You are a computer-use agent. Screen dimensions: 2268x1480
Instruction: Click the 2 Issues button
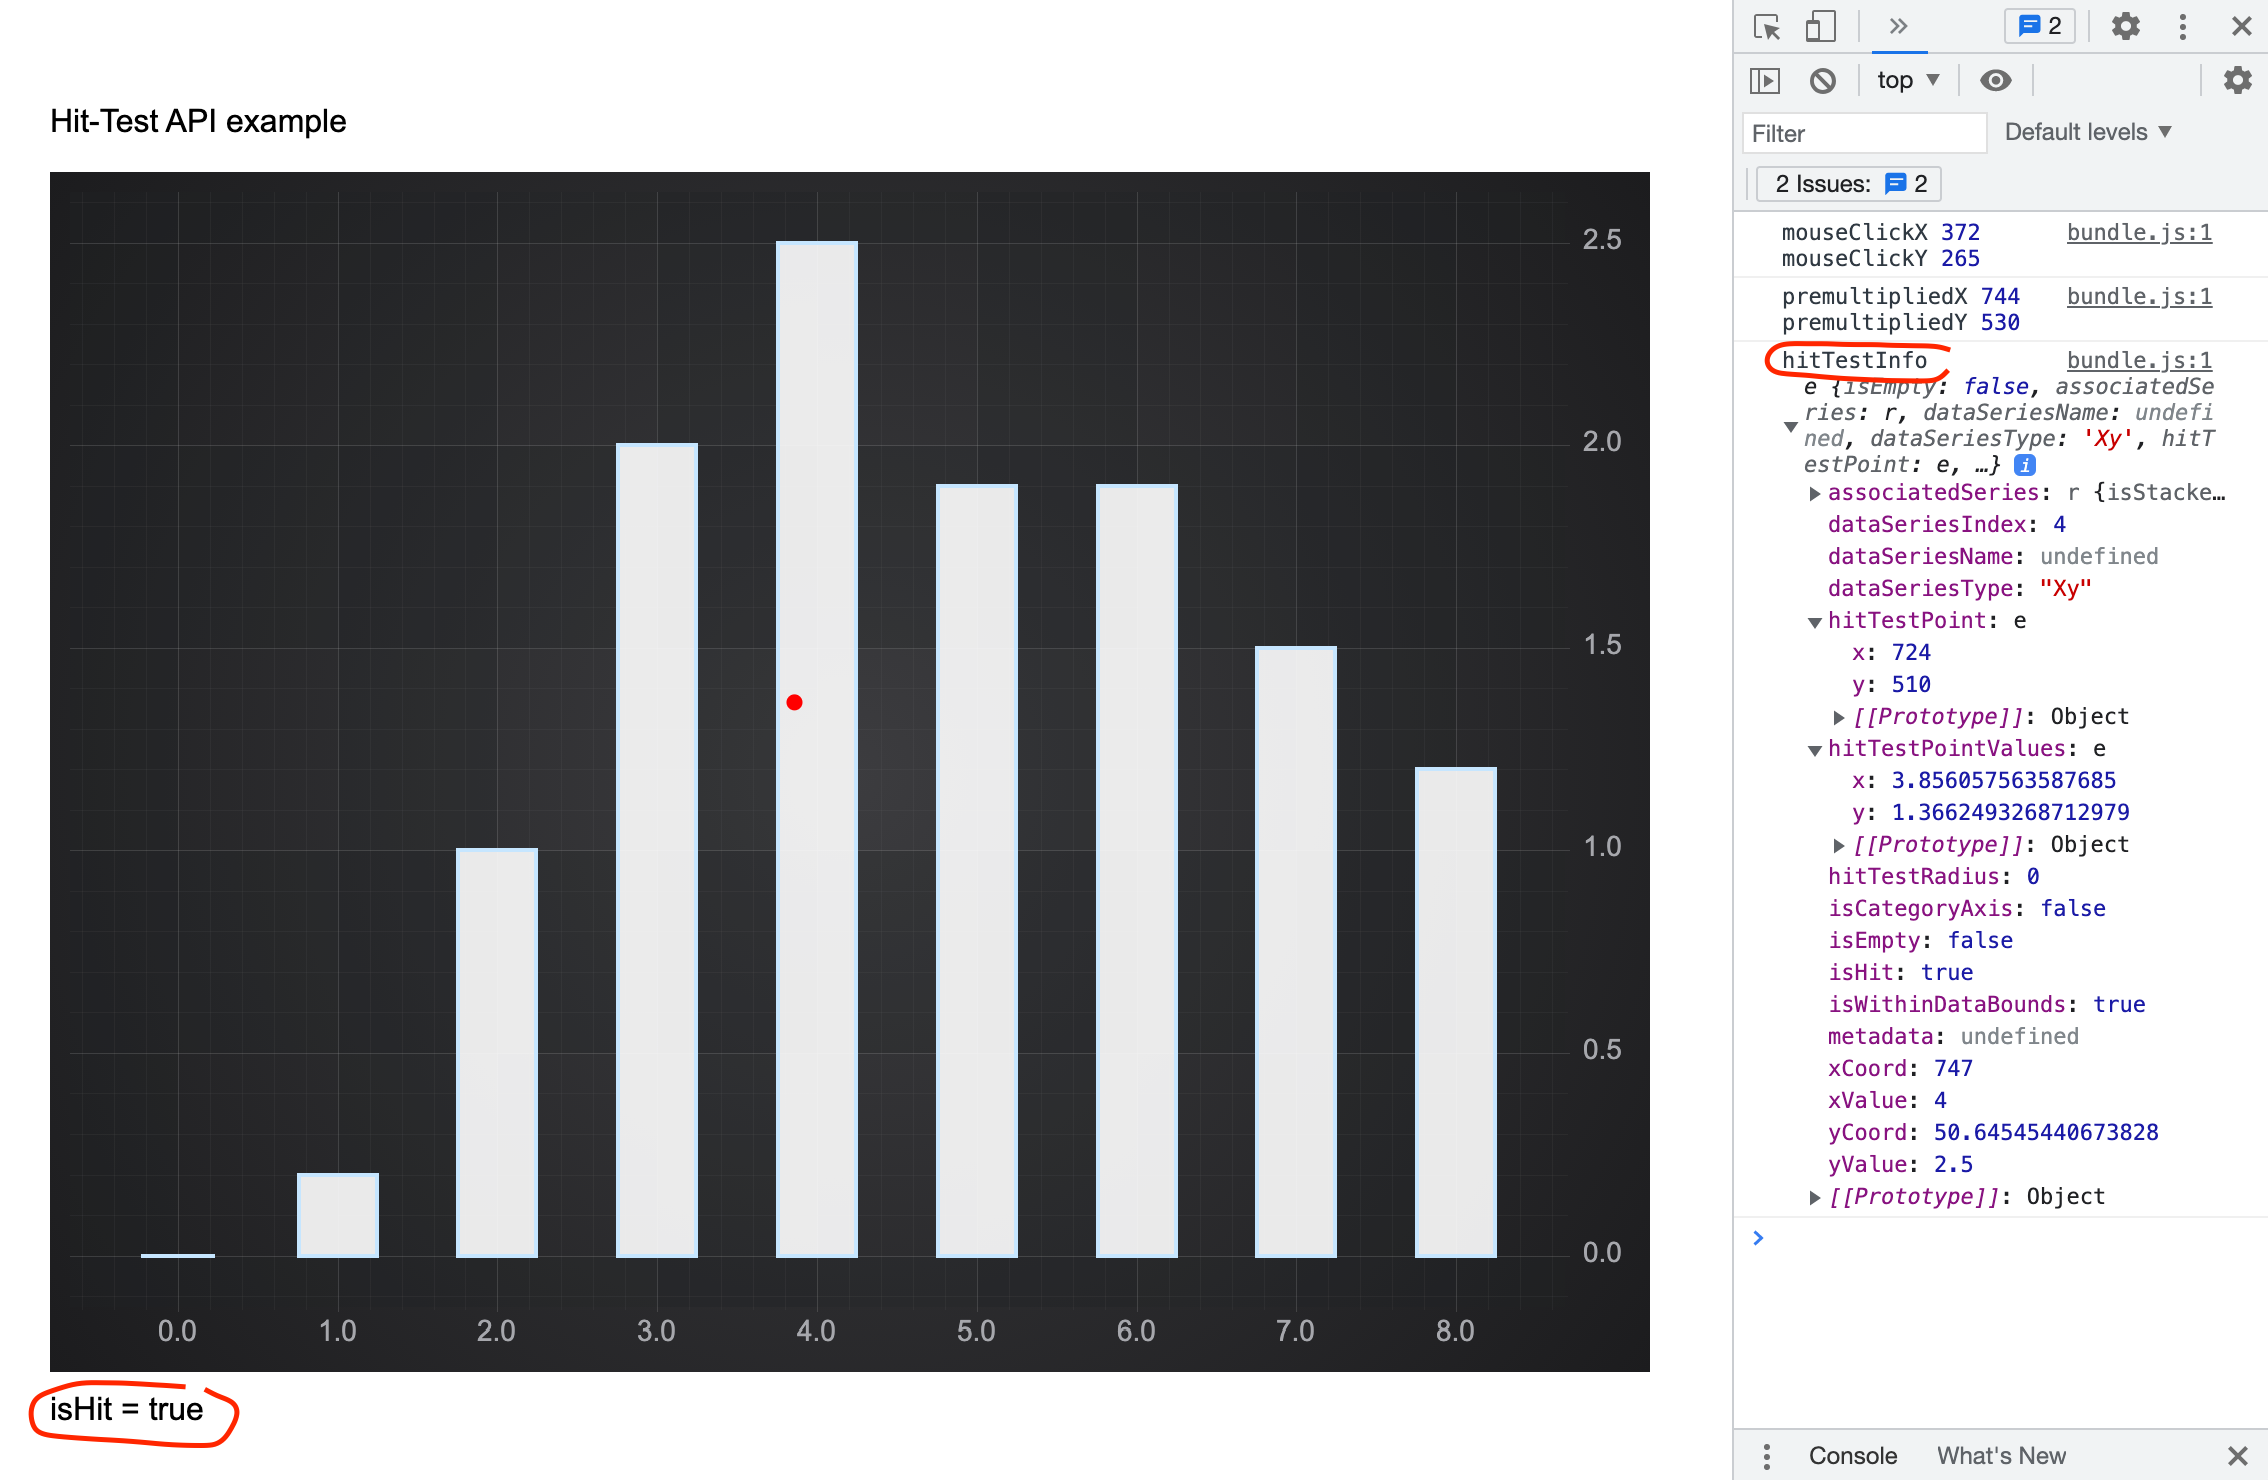[1847, 183]
